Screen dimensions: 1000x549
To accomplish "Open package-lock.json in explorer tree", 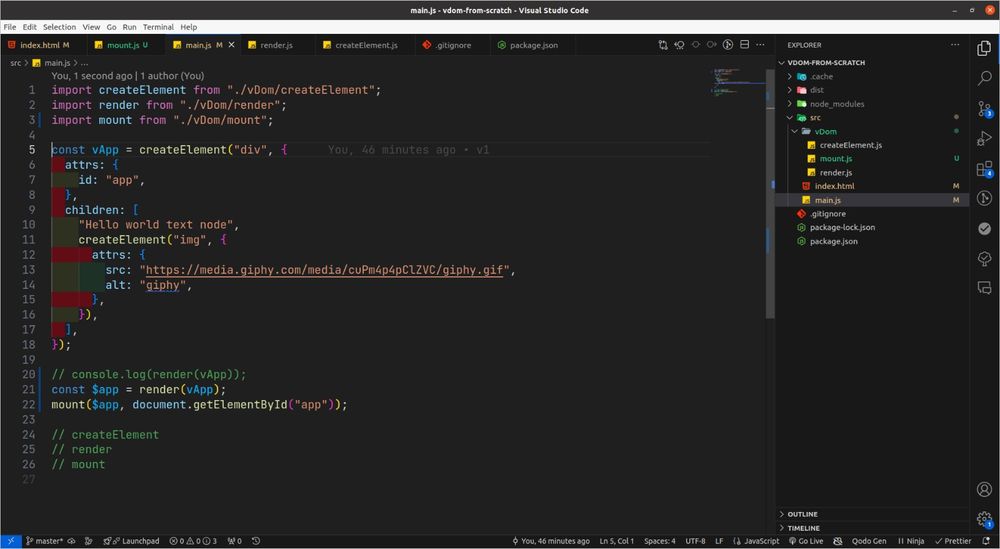I will point(872,227).
